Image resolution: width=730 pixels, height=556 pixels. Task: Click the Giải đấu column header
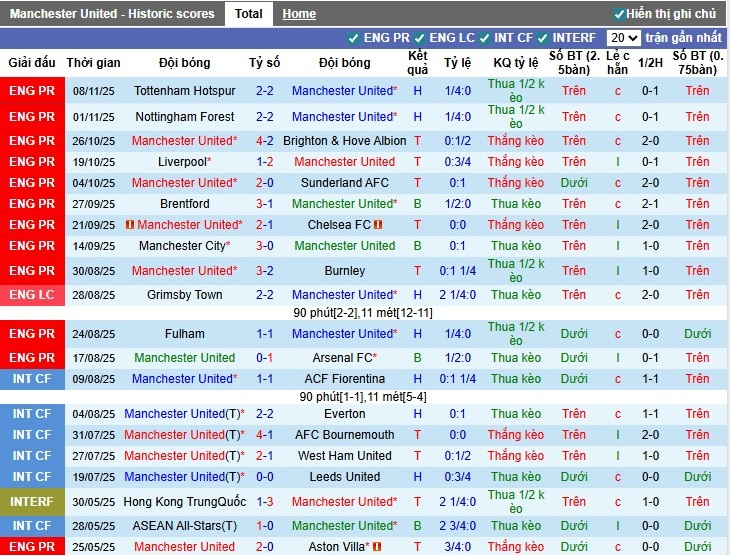pos(32,62)
